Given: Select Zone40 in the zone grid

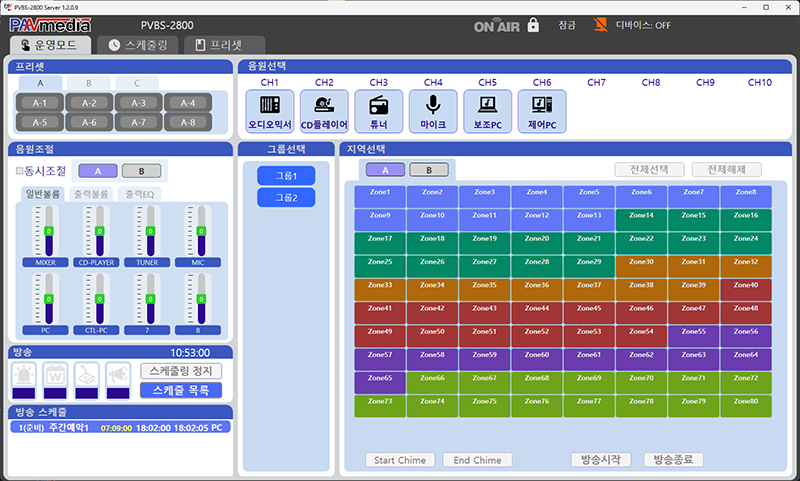Looking at the screenshot, I should (x=746, y=285).
